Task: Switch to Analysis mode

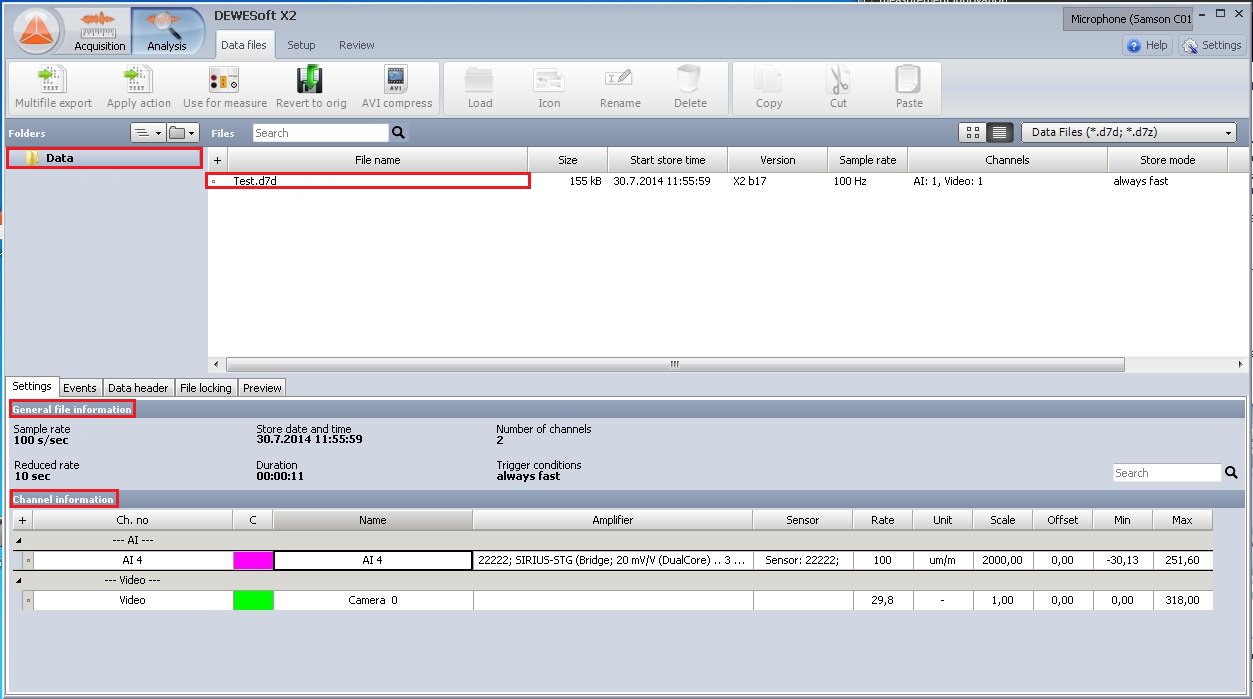Action: [167, 31]
